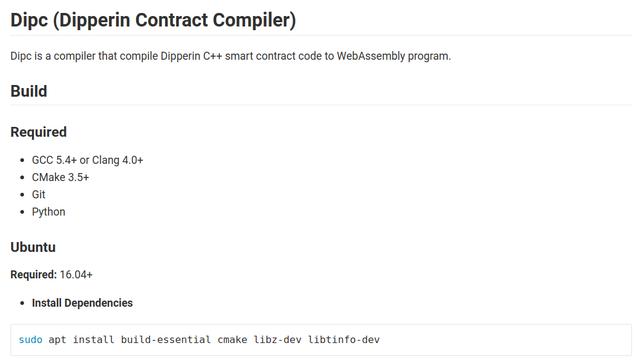The width and height of the screenshot is (640, 364).
Task: Click the sudo keyword in code block
Action: 31,340
